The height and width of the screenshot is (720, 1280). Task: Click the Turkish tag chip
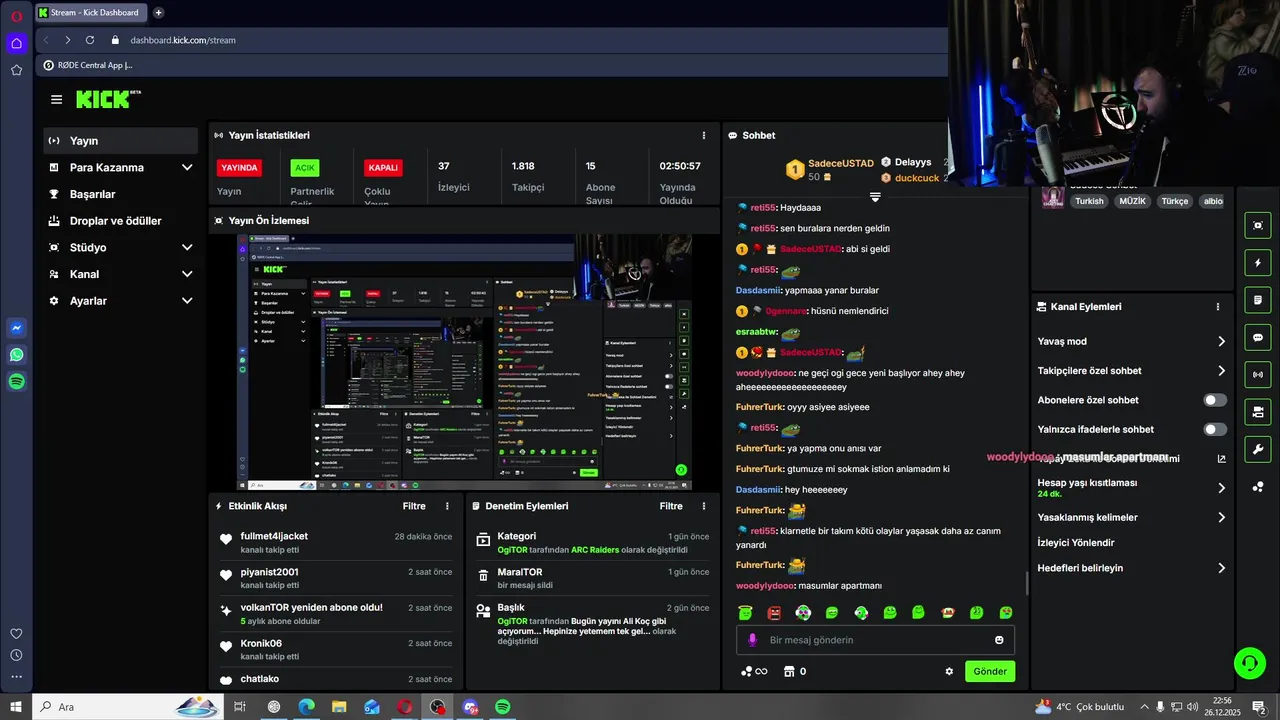pos(1089,201)
